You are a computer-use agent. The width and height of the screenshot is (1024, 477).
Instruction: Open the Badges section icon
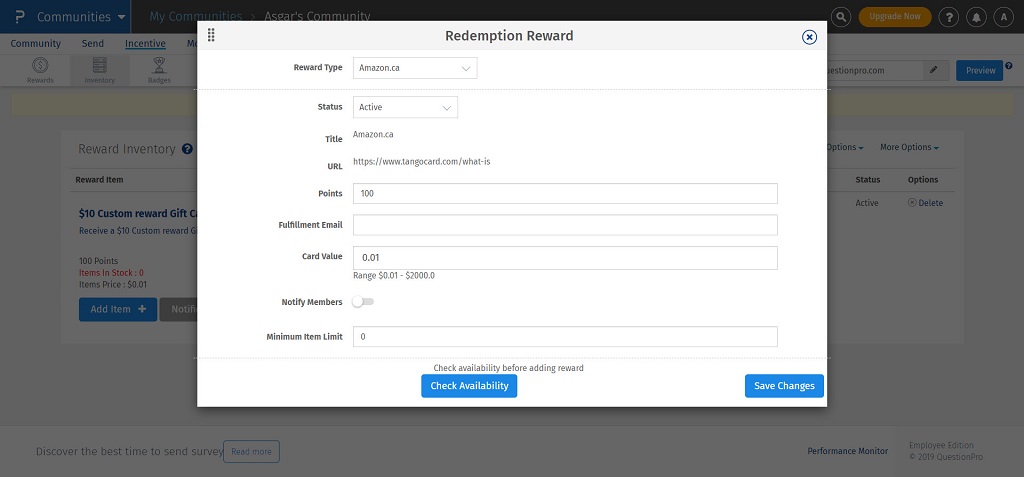[x=159, y=70]
